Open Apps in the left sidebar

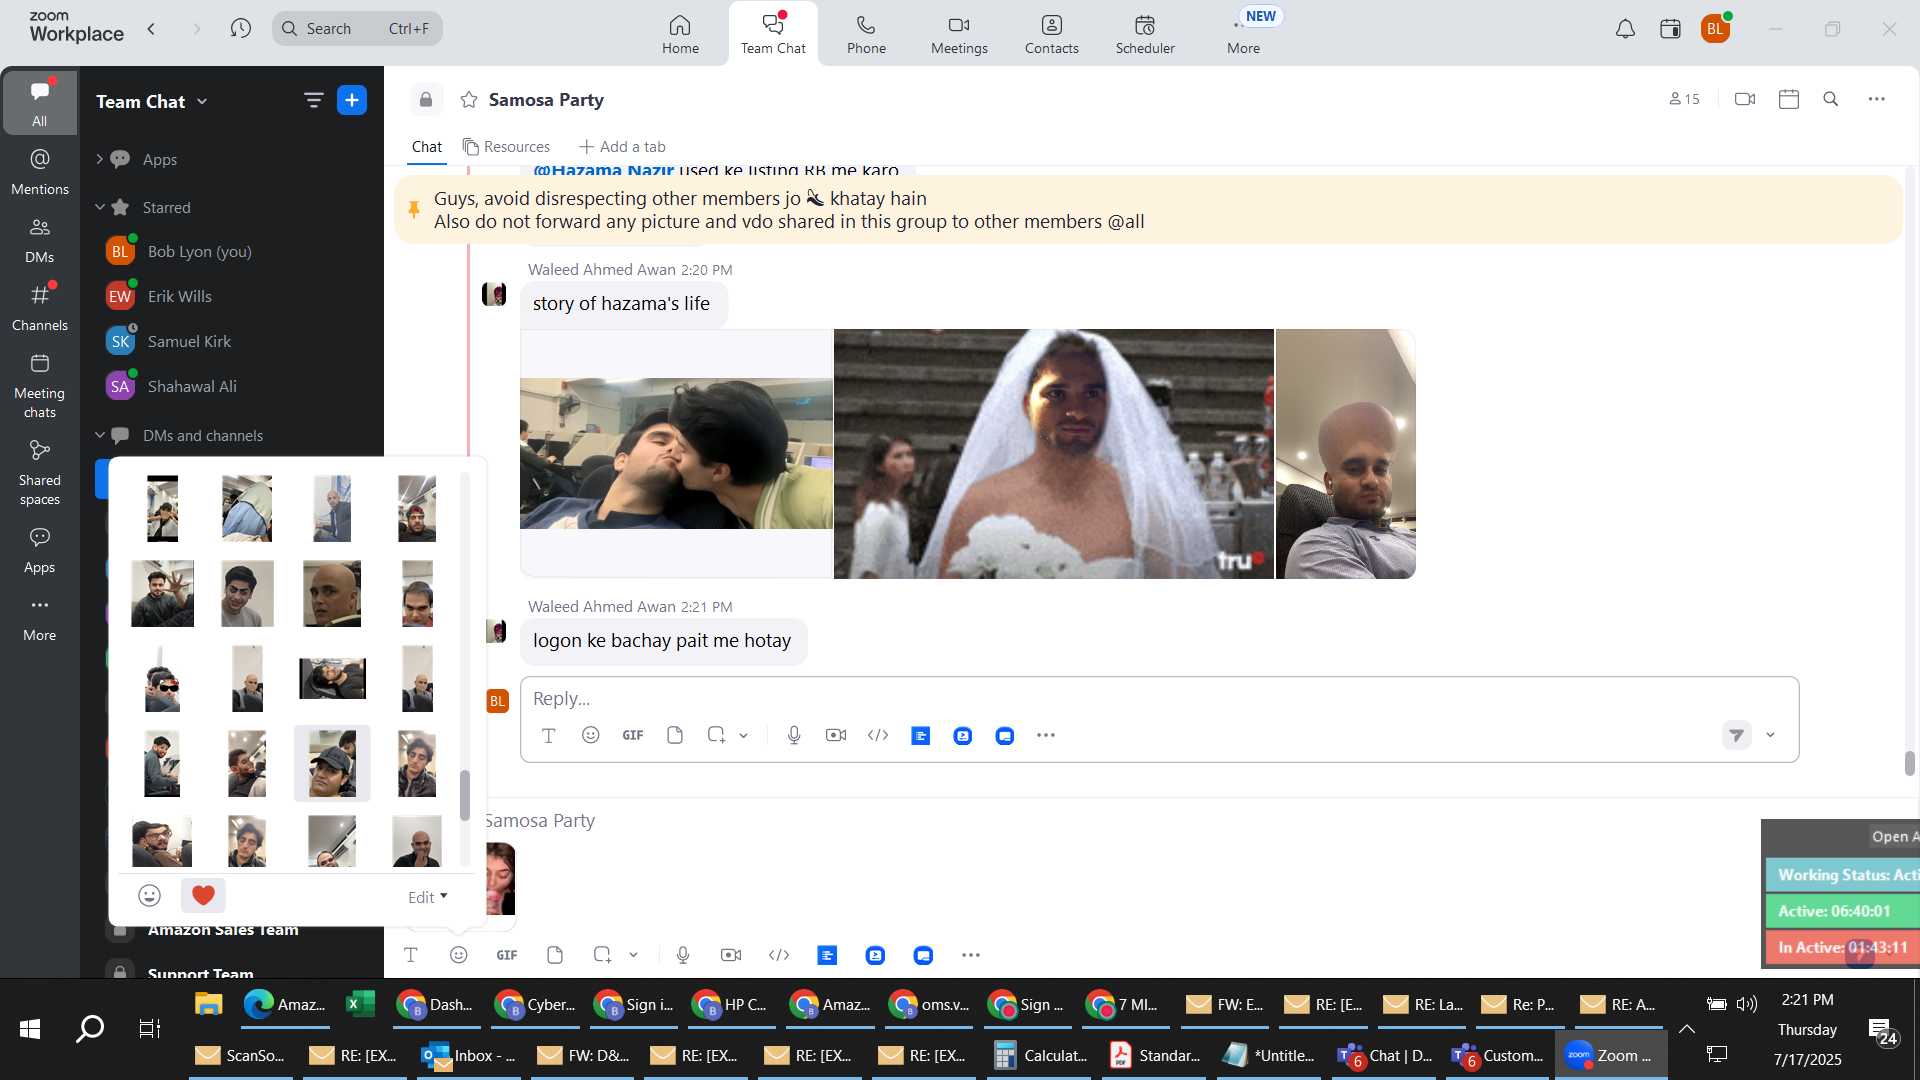40,550
